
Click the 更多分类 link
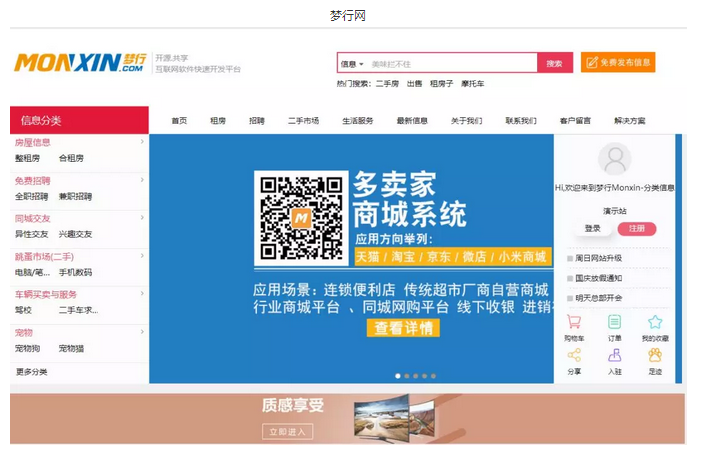[x=31, y=372]
